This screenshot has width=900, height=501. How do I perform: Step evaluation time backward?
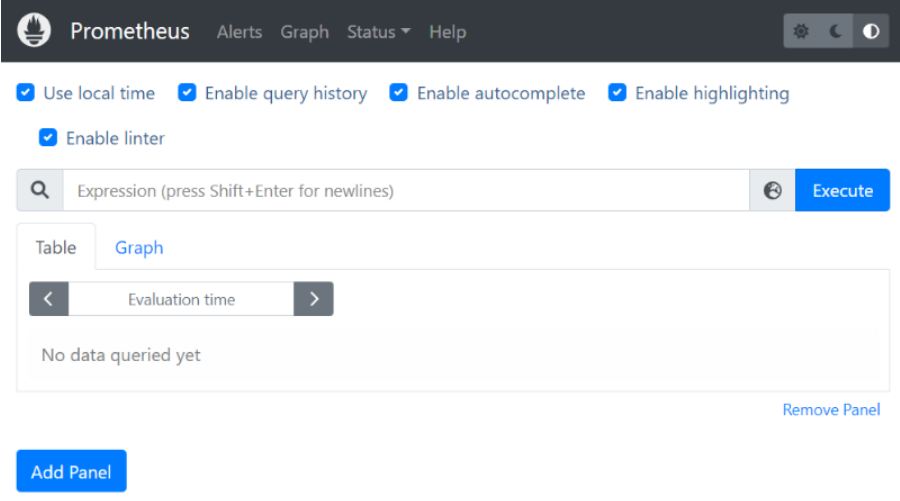(x=49, y=298)
